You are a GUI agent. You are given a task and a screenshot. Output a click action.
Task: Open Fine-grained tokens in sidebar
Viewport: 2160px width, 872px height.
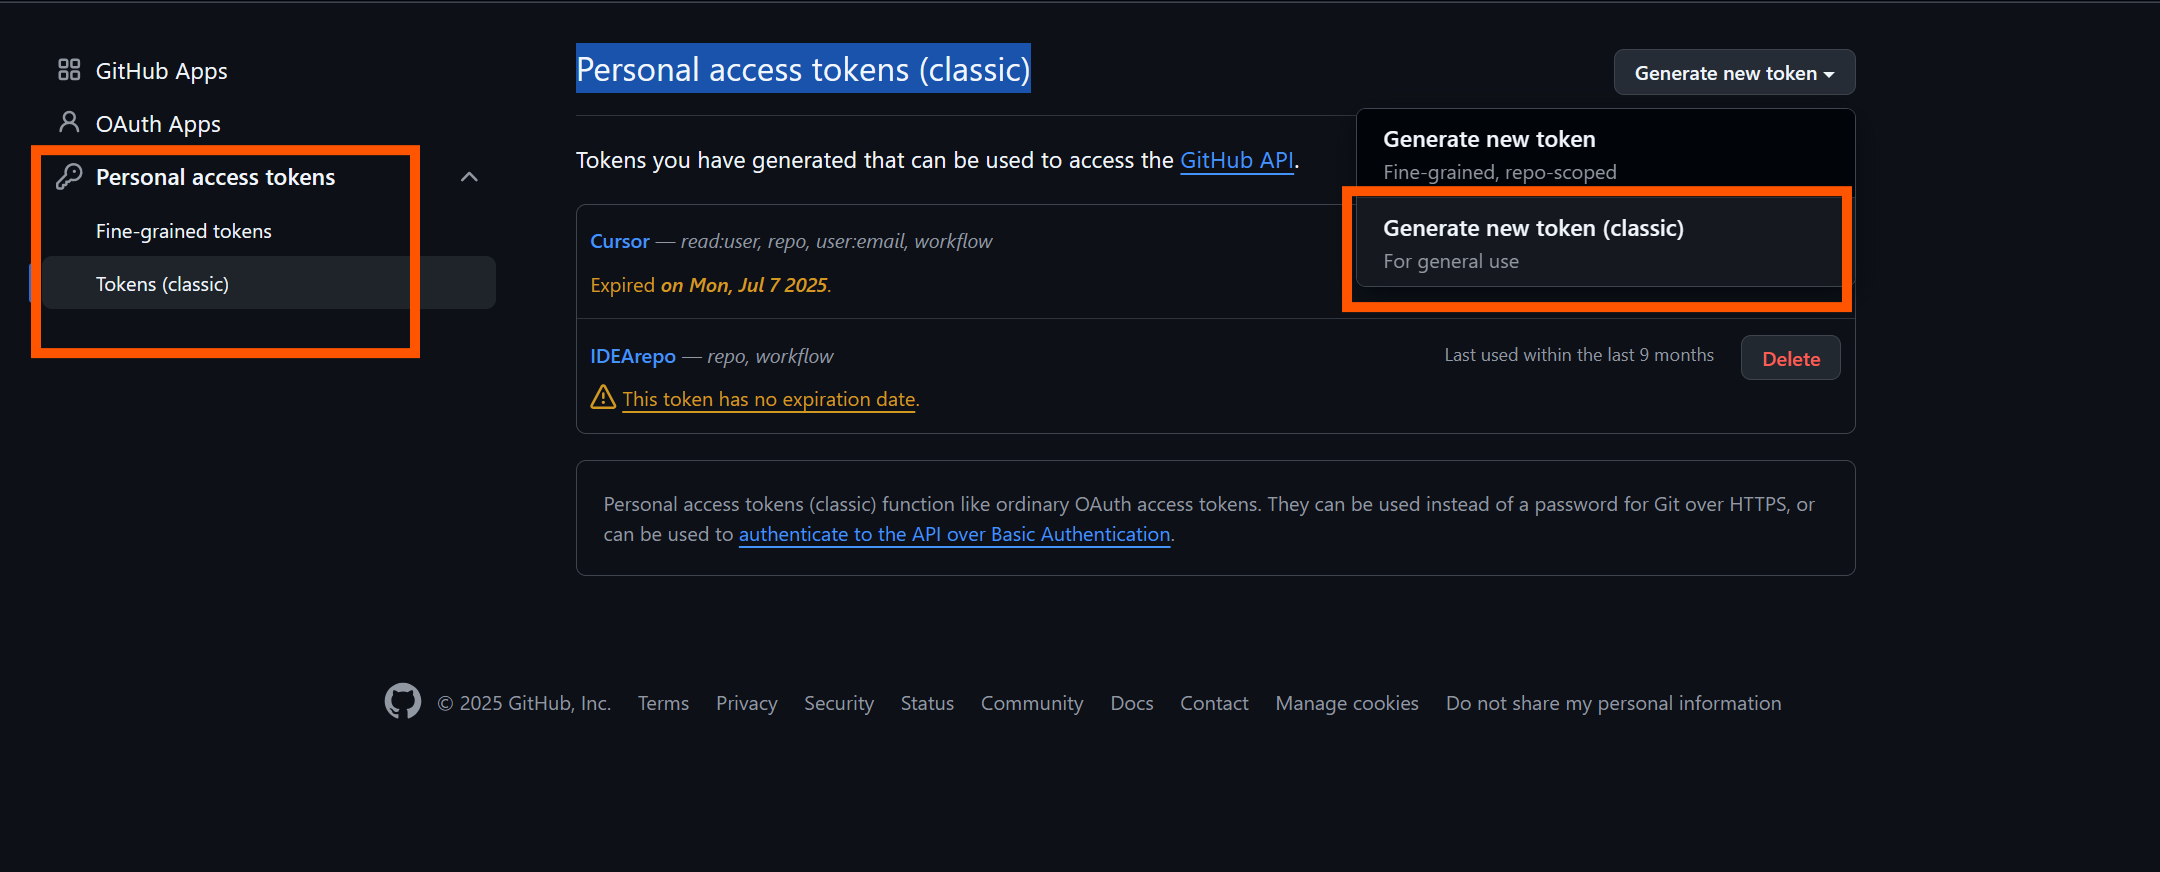click(184, 231)
